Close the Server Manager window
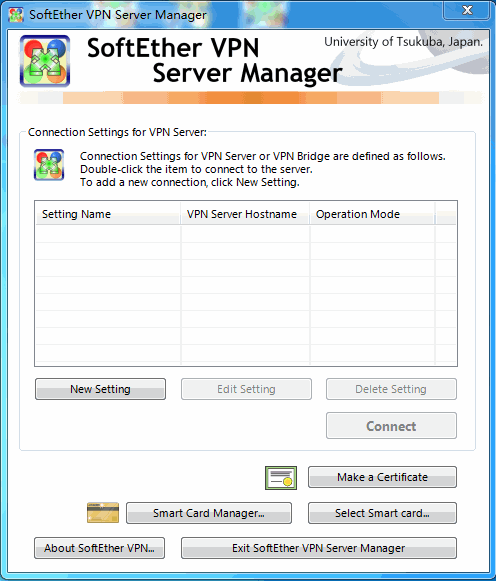Image resolution: width=496 pixels, height=581 pixels. coord(467,10)
